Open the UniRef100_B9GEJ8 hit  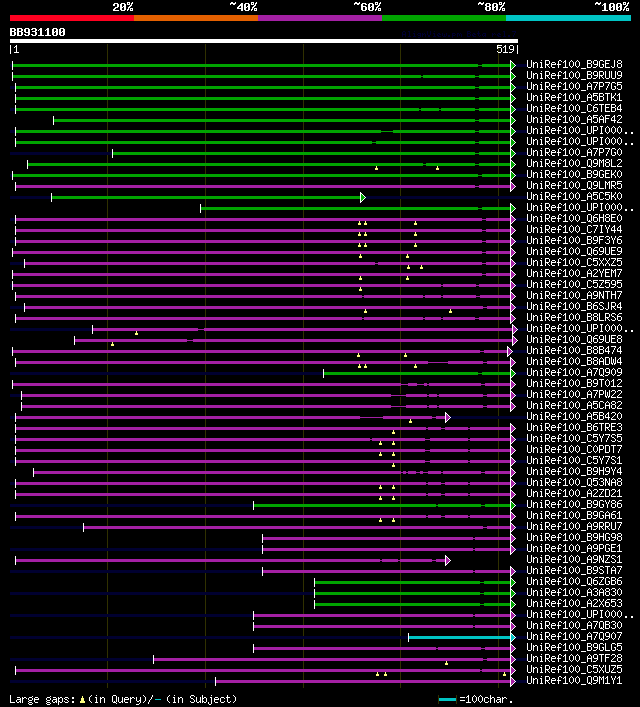pyautogui.click(x=574, y=64)
